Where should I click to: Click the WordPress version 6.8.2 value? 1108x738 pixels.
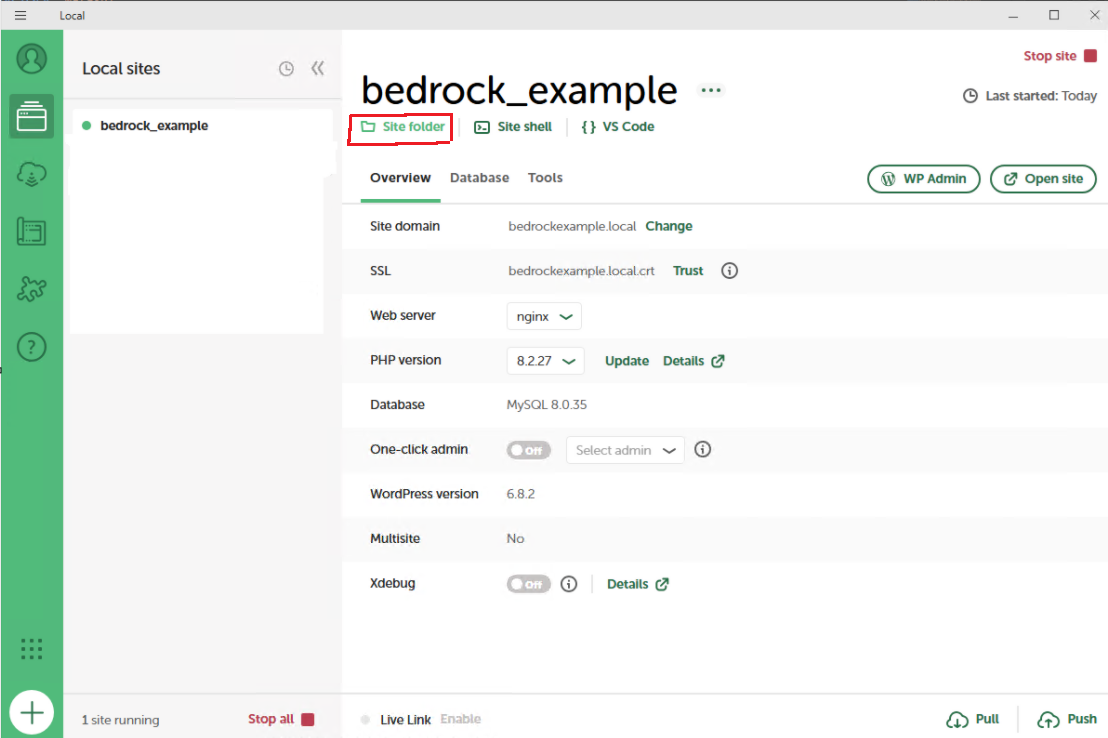click(x=520, y=494)
